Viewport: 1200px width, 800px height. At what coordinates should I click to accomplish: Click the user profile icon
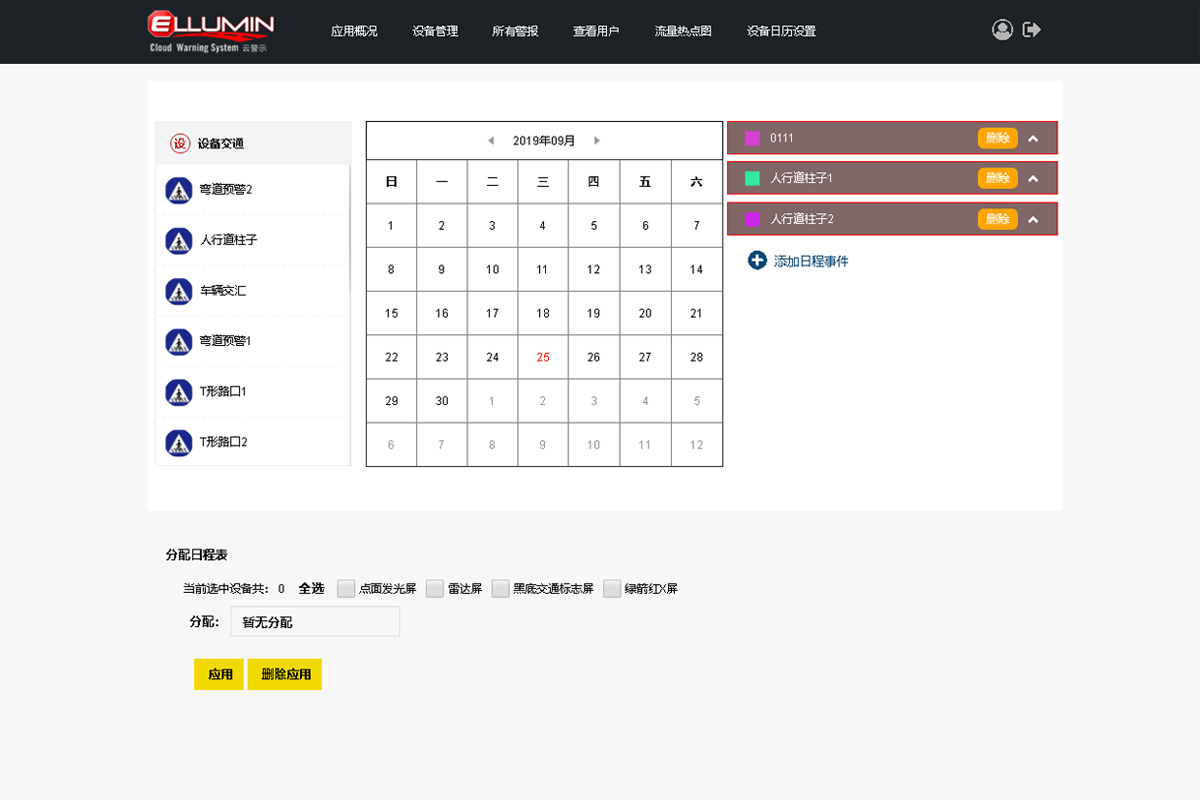coord(1002,30)
